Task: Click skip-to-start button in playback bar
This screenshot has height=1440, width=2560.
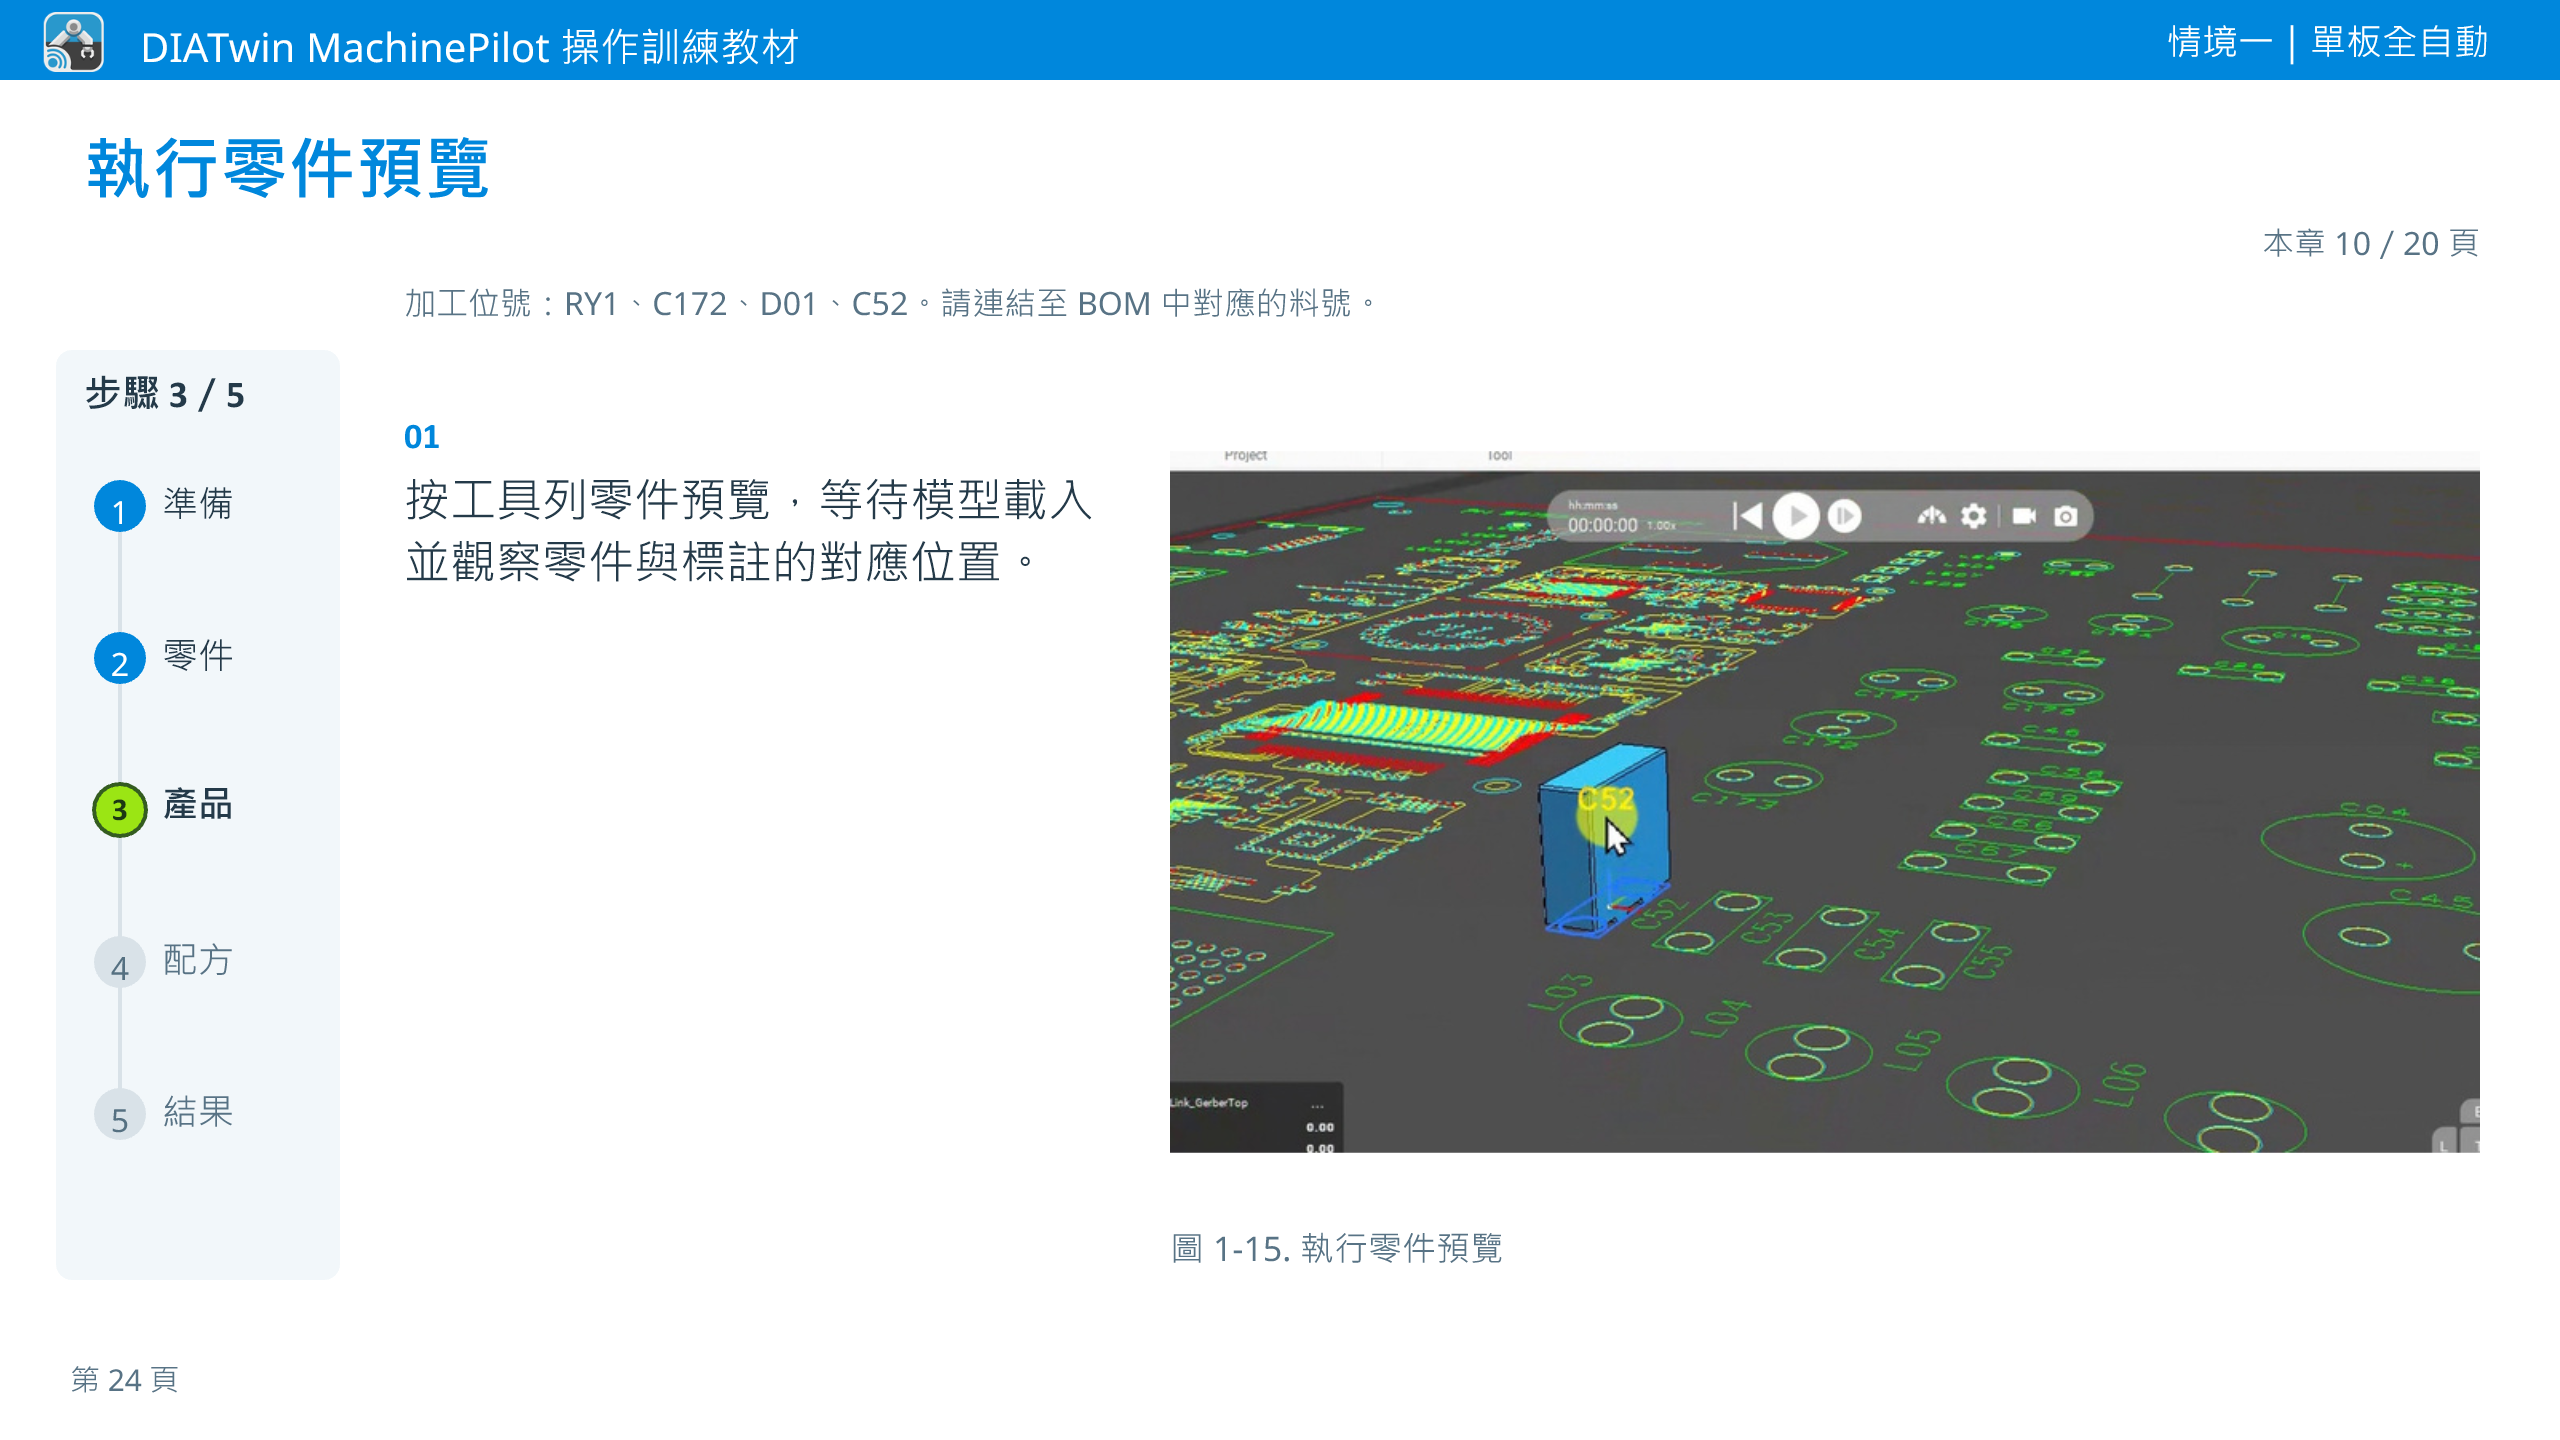Action: click(1747, 516)
